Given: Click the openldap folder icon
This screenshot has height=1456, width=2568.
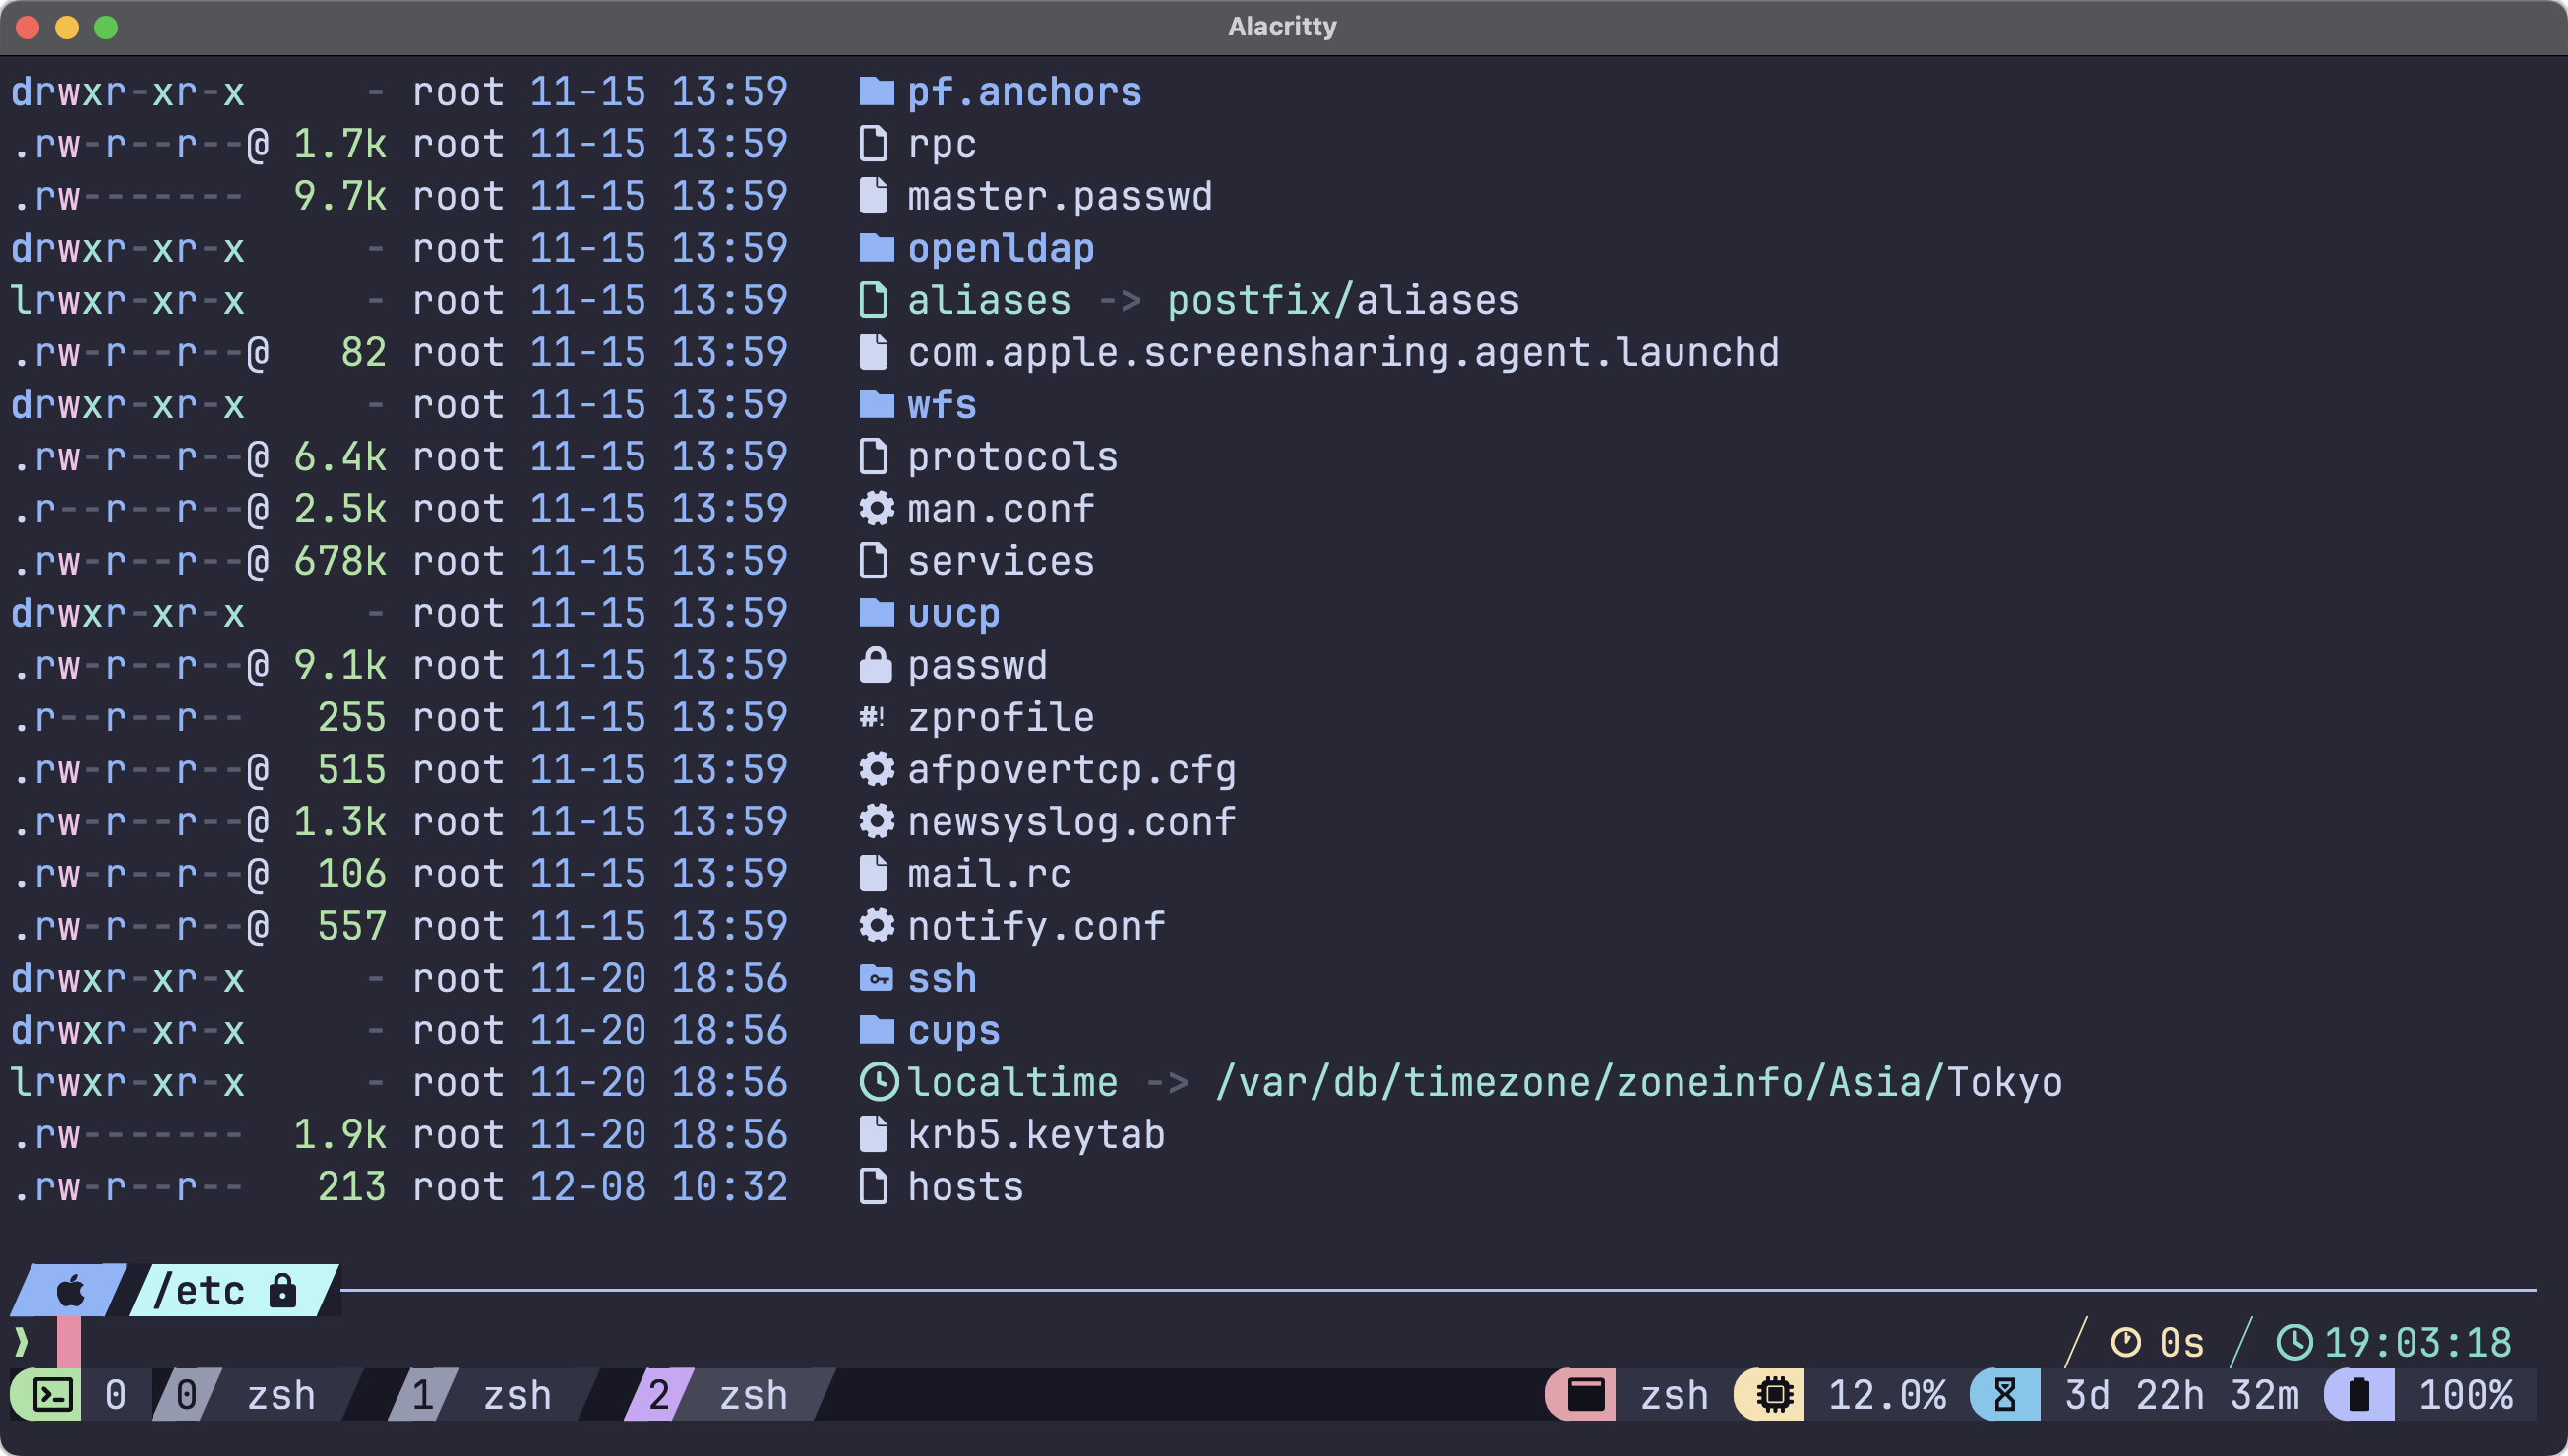Looking at the screenshot, I should click(876, 248).
